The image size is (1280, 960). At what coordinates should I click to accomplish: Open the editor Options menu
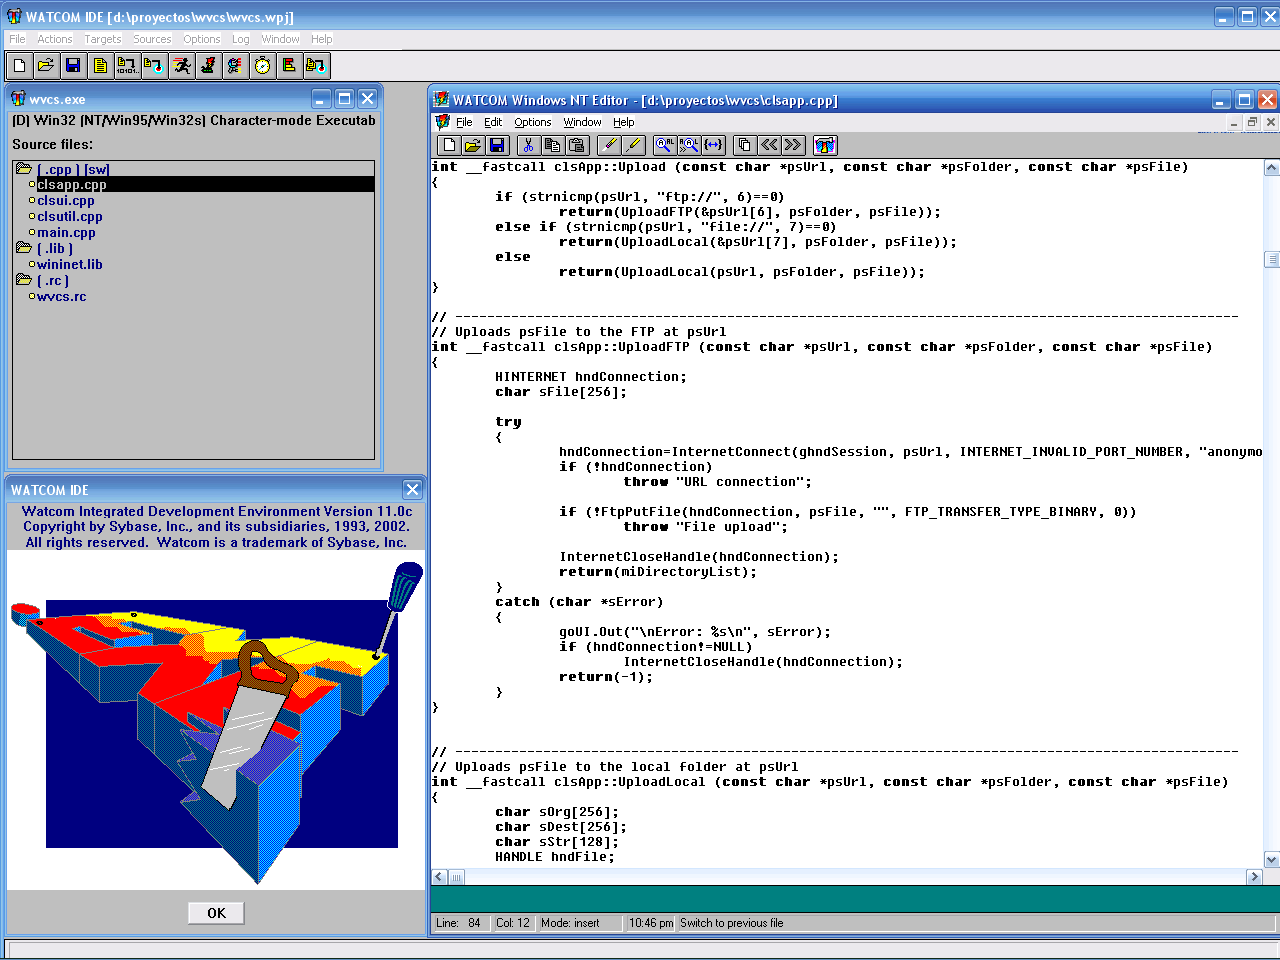tap(533, 122)
